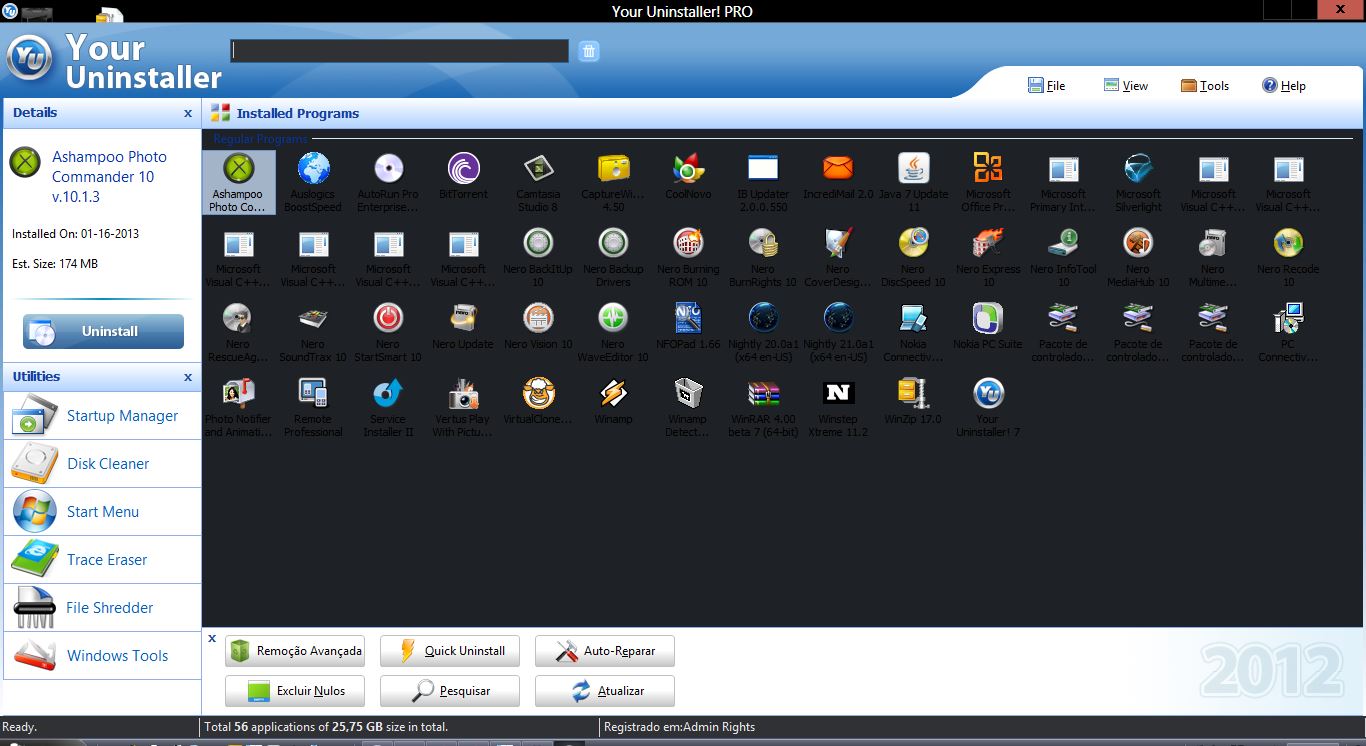
Task: Click the Remoção Avançada button
Action: coord(295,651)
